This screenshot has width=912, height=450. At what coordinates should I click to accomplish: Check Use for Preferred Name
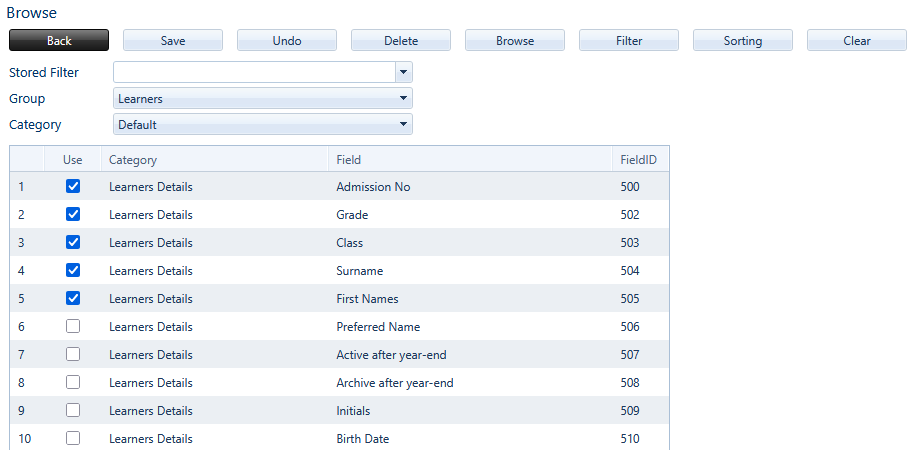(73, 326)
